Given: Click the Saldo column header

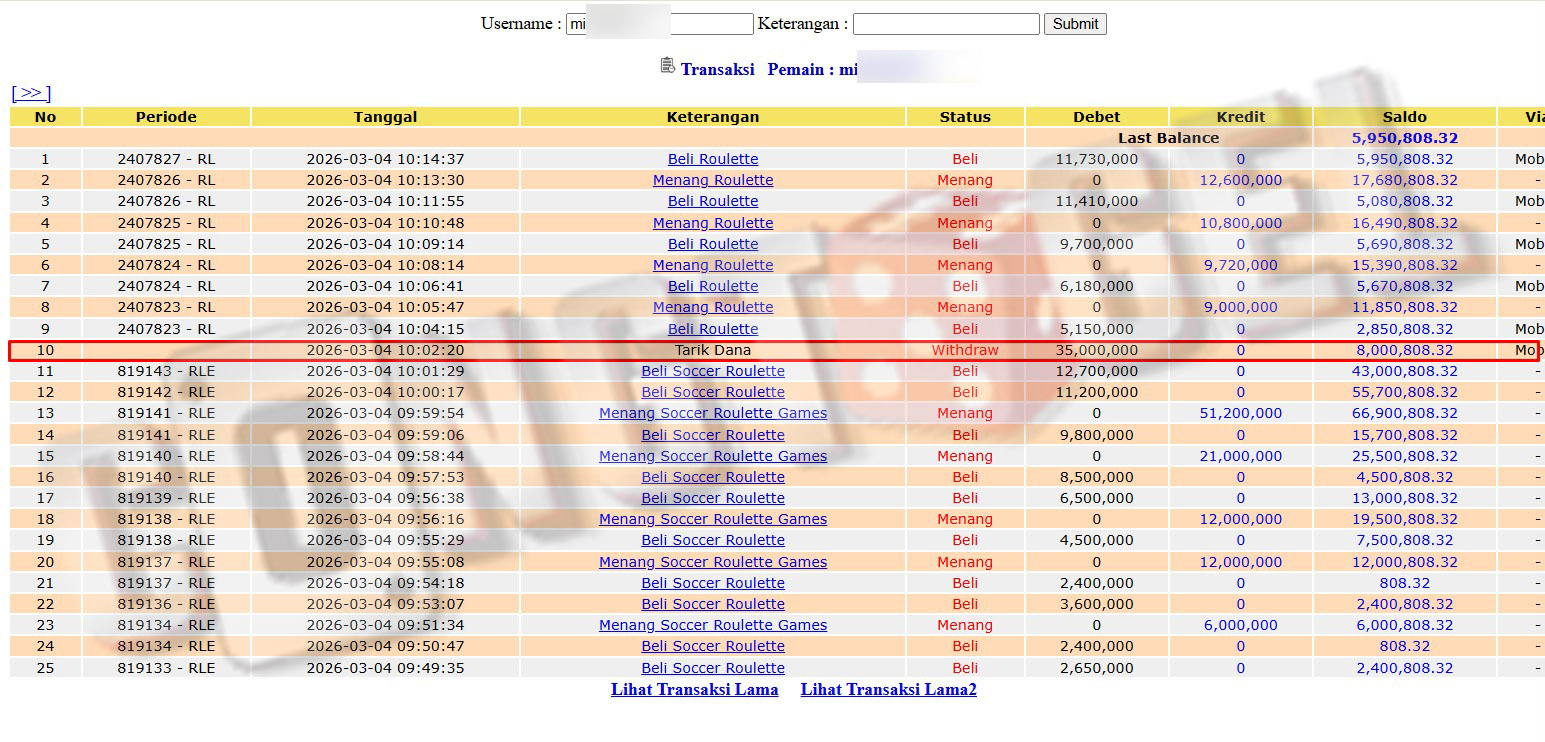Looking at the screenshot, I should point(1404,117).
